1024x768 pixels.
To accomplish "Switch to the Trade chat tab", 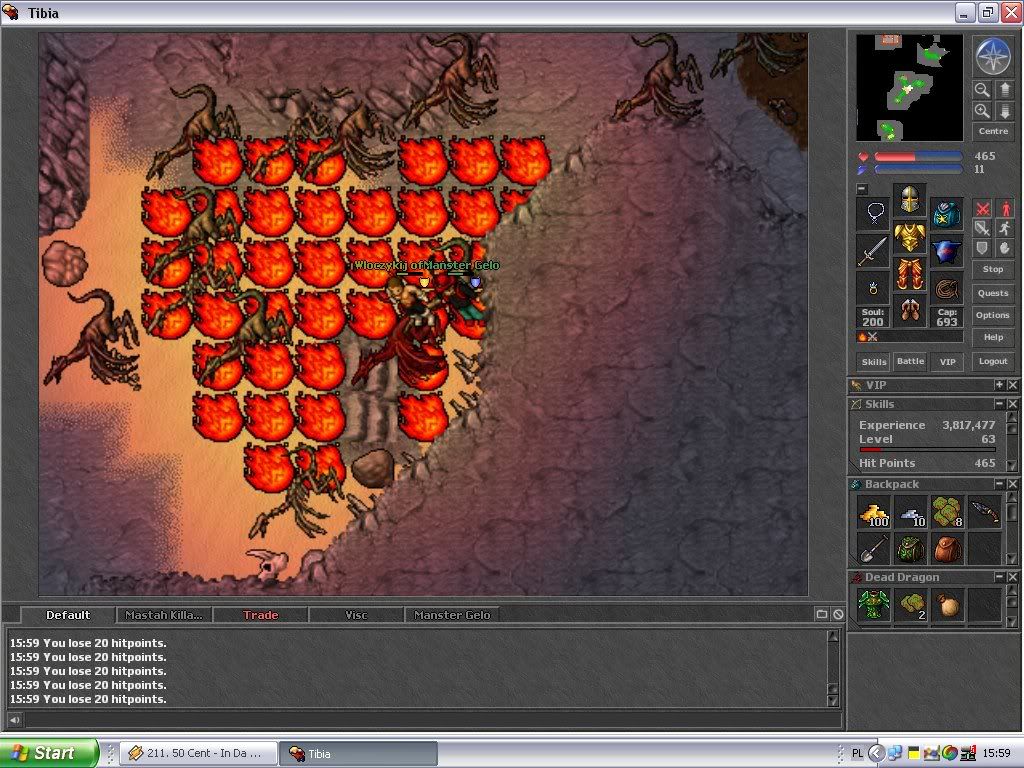I will [x=261, y=615].
